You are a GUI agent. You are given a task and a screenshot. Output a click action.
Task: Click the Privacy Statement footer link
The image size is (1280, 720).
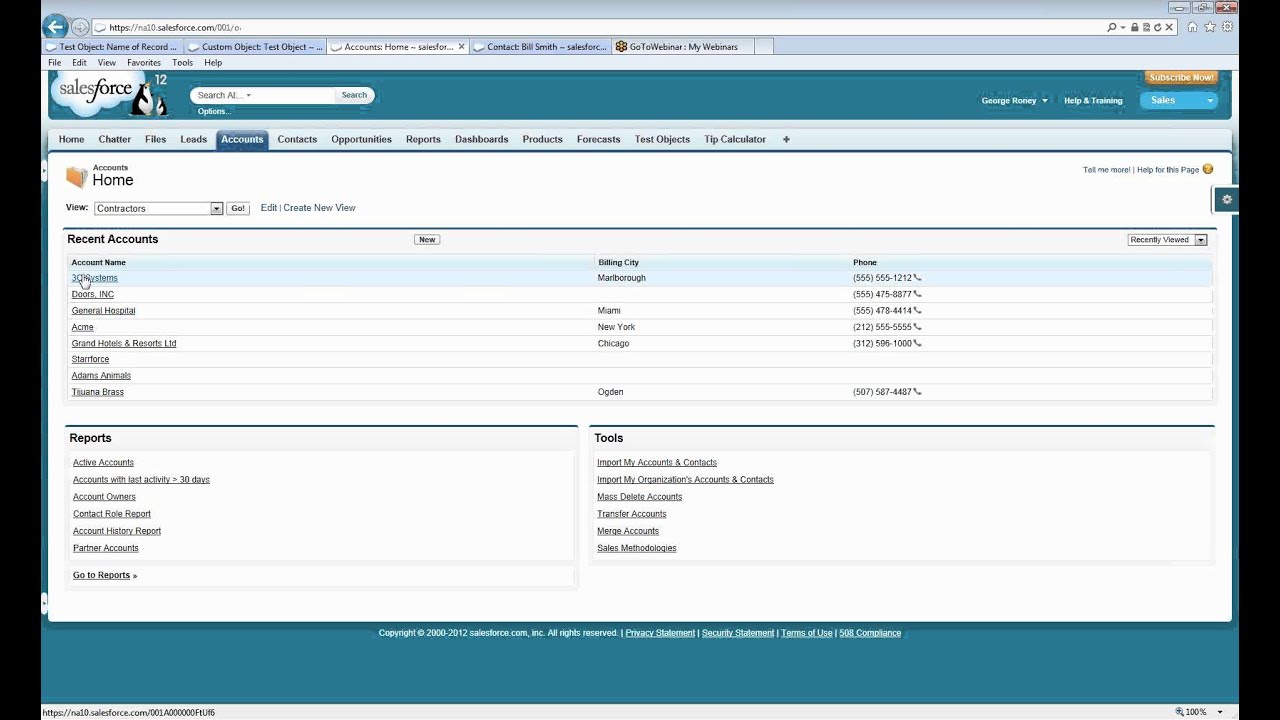coord(660,633)
